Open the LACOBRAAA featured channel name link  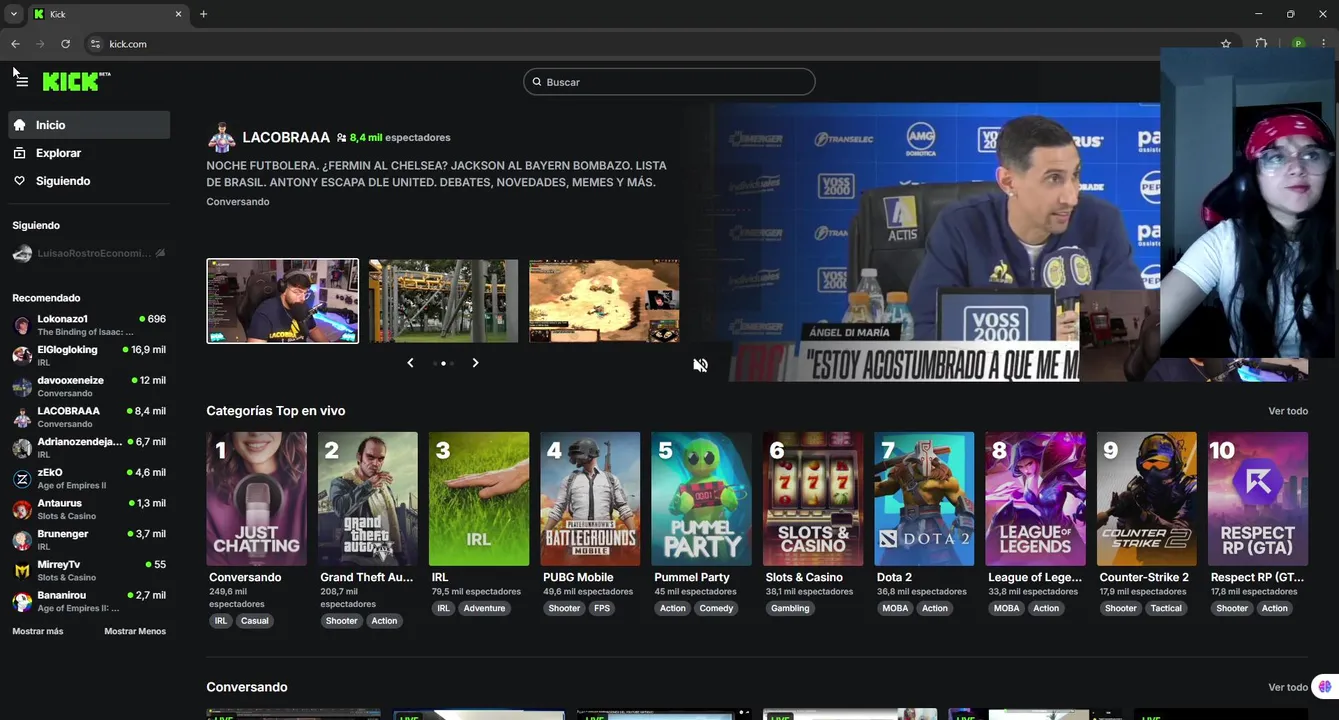[x=286, y=137]
